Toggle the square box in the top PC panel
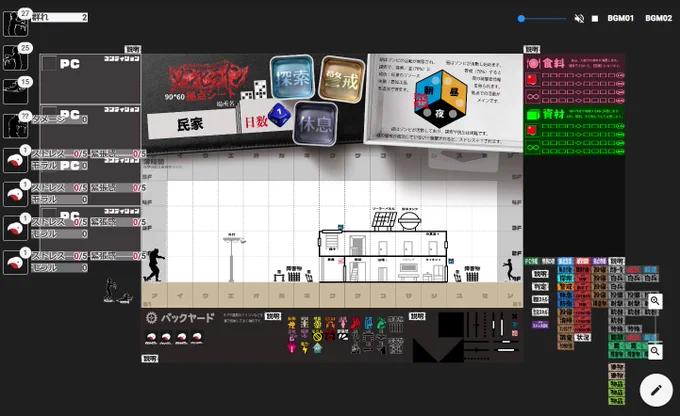The width and height of the screenshot is (680, 416). pos(49,64)
